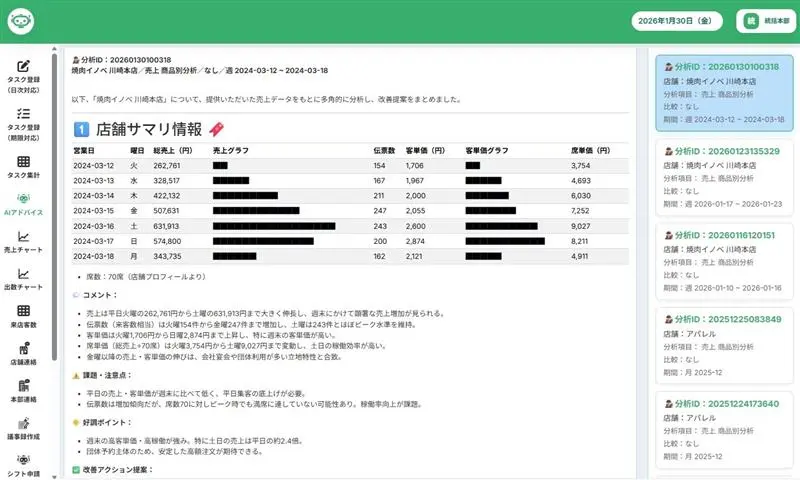Click the sidebar scroll down arrow
Image resolution: width=800 pixels, height=480 pixels.
point(54,477)
